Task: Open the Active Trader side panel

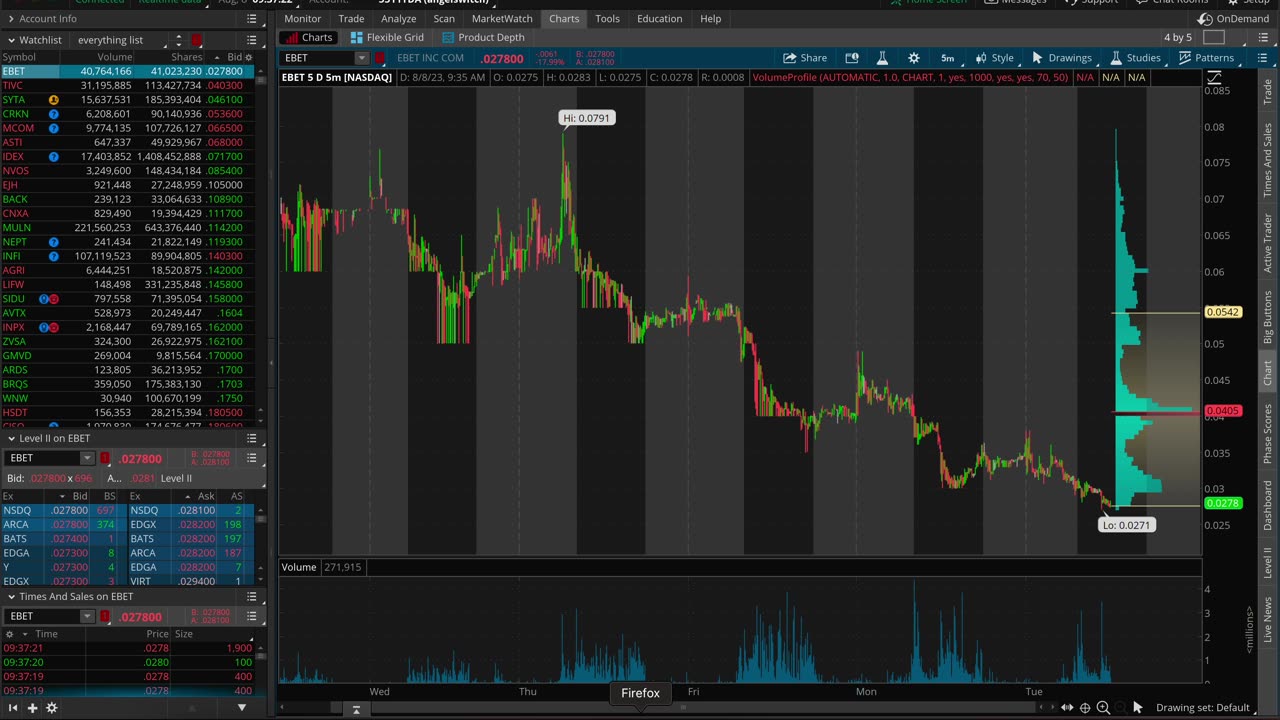Action: click(1268, 243)
